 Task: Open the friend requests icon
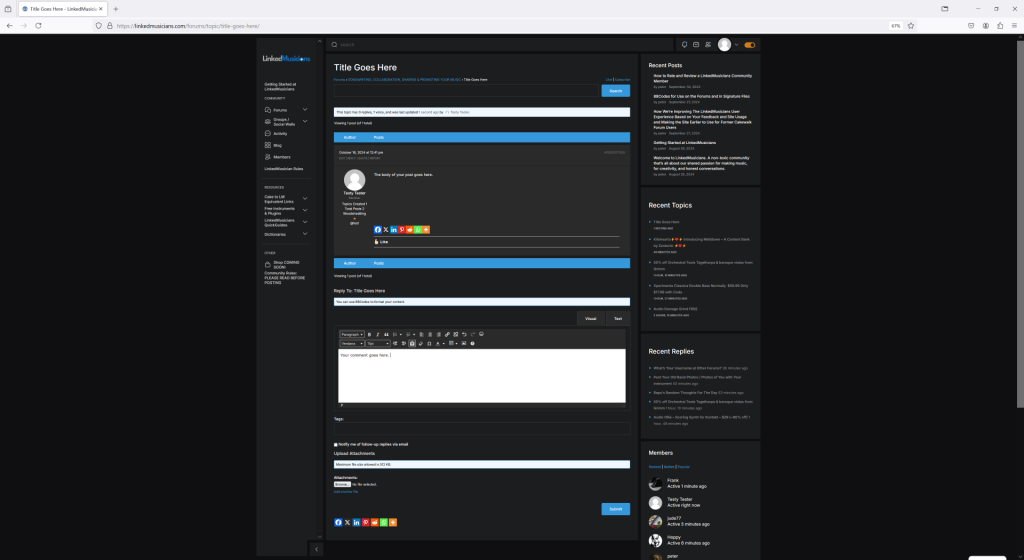tap(708, 44)
